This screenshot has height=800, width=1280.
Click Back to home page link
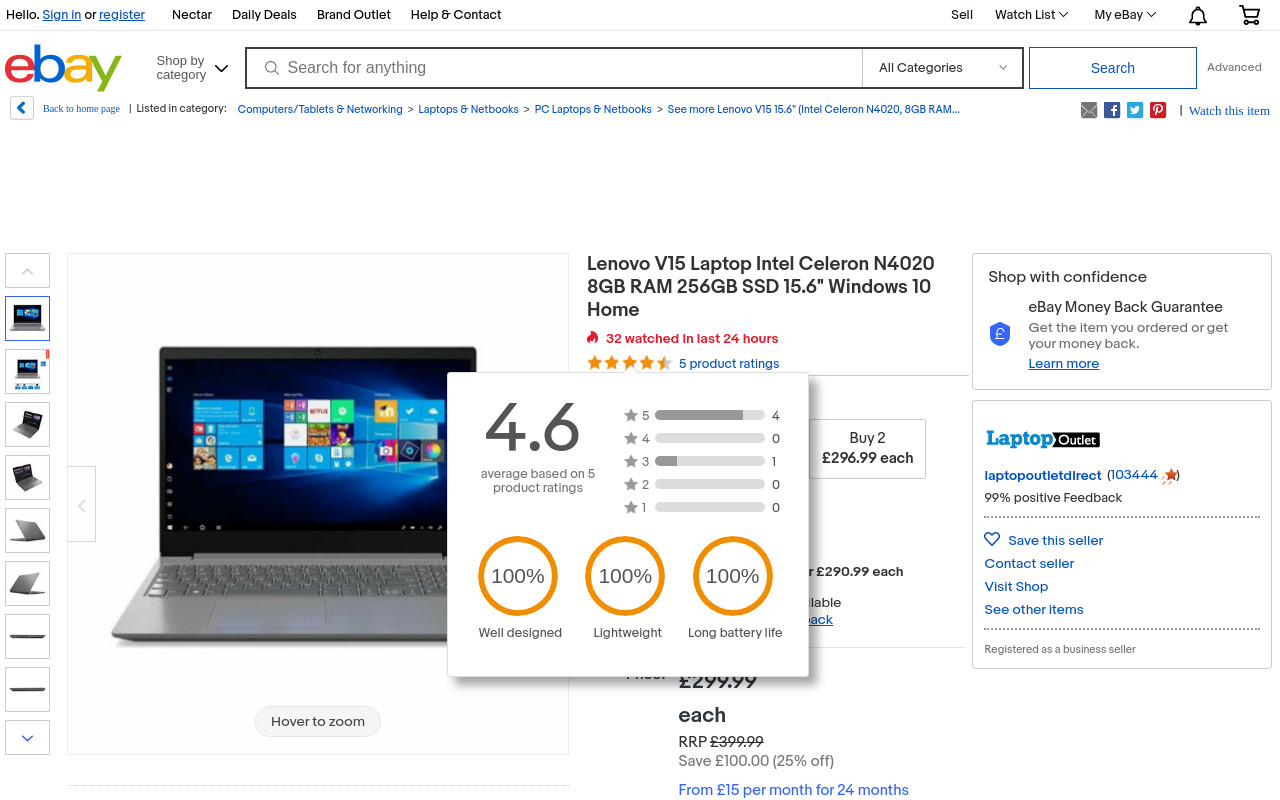pyautogui.click(x=81, y=109)
